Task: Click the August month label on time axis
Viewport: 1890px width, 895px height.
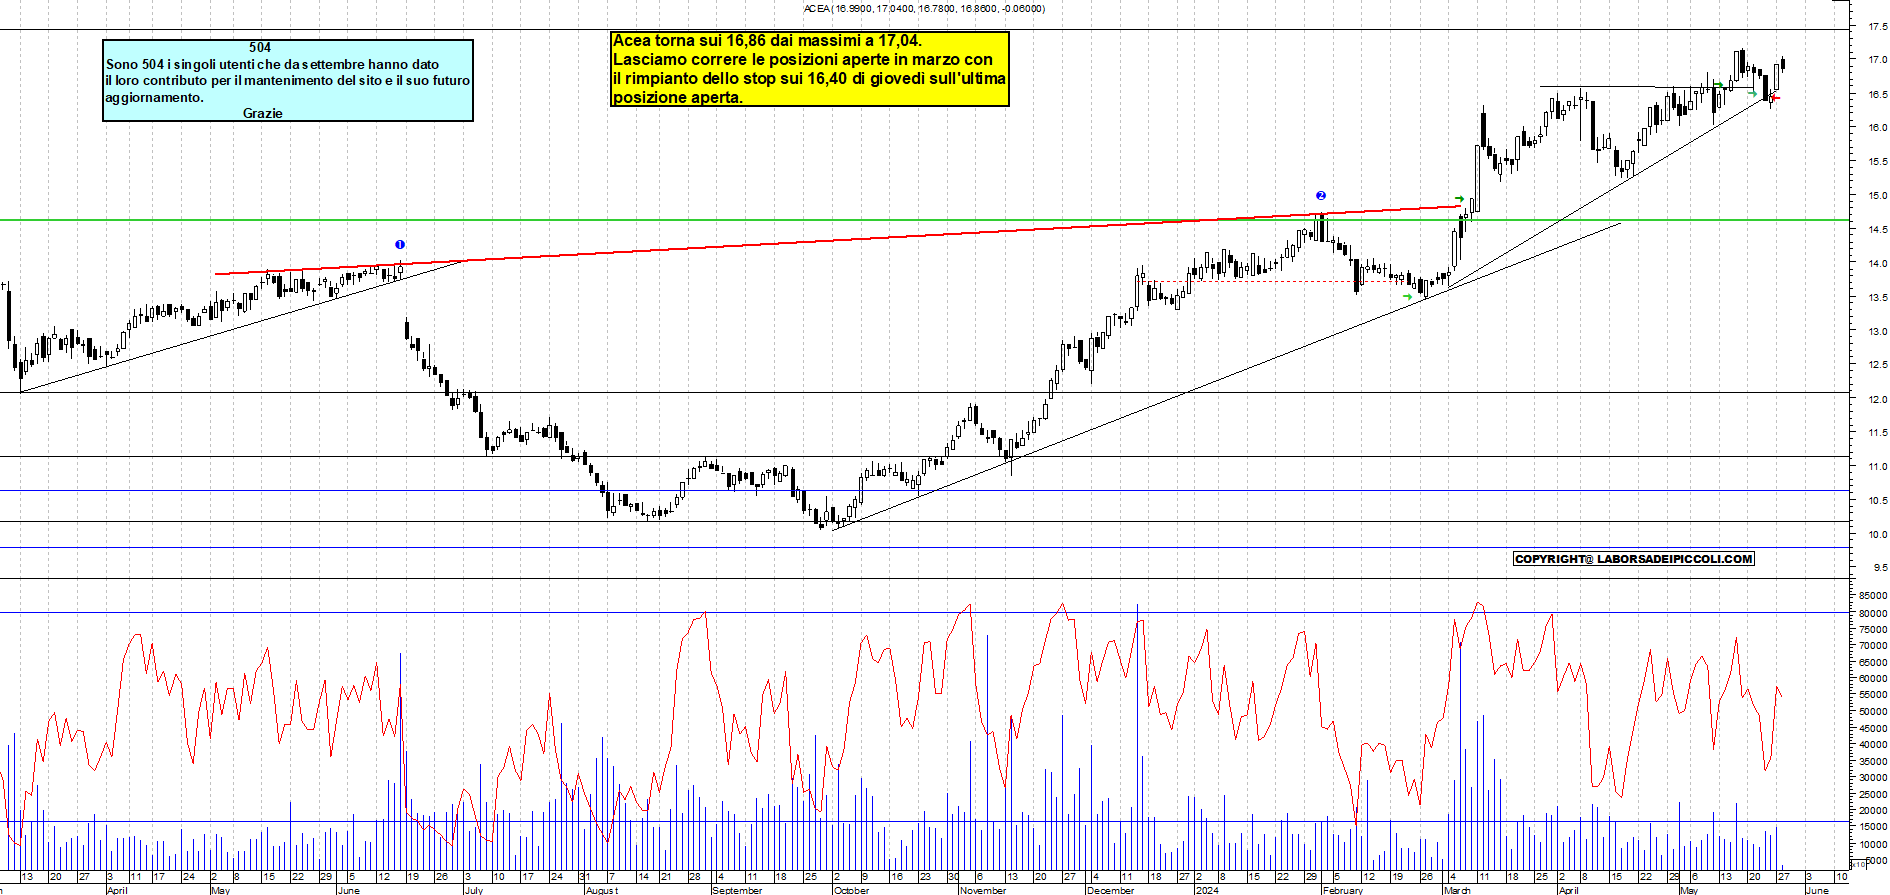Action: click(x=602, y=890)
